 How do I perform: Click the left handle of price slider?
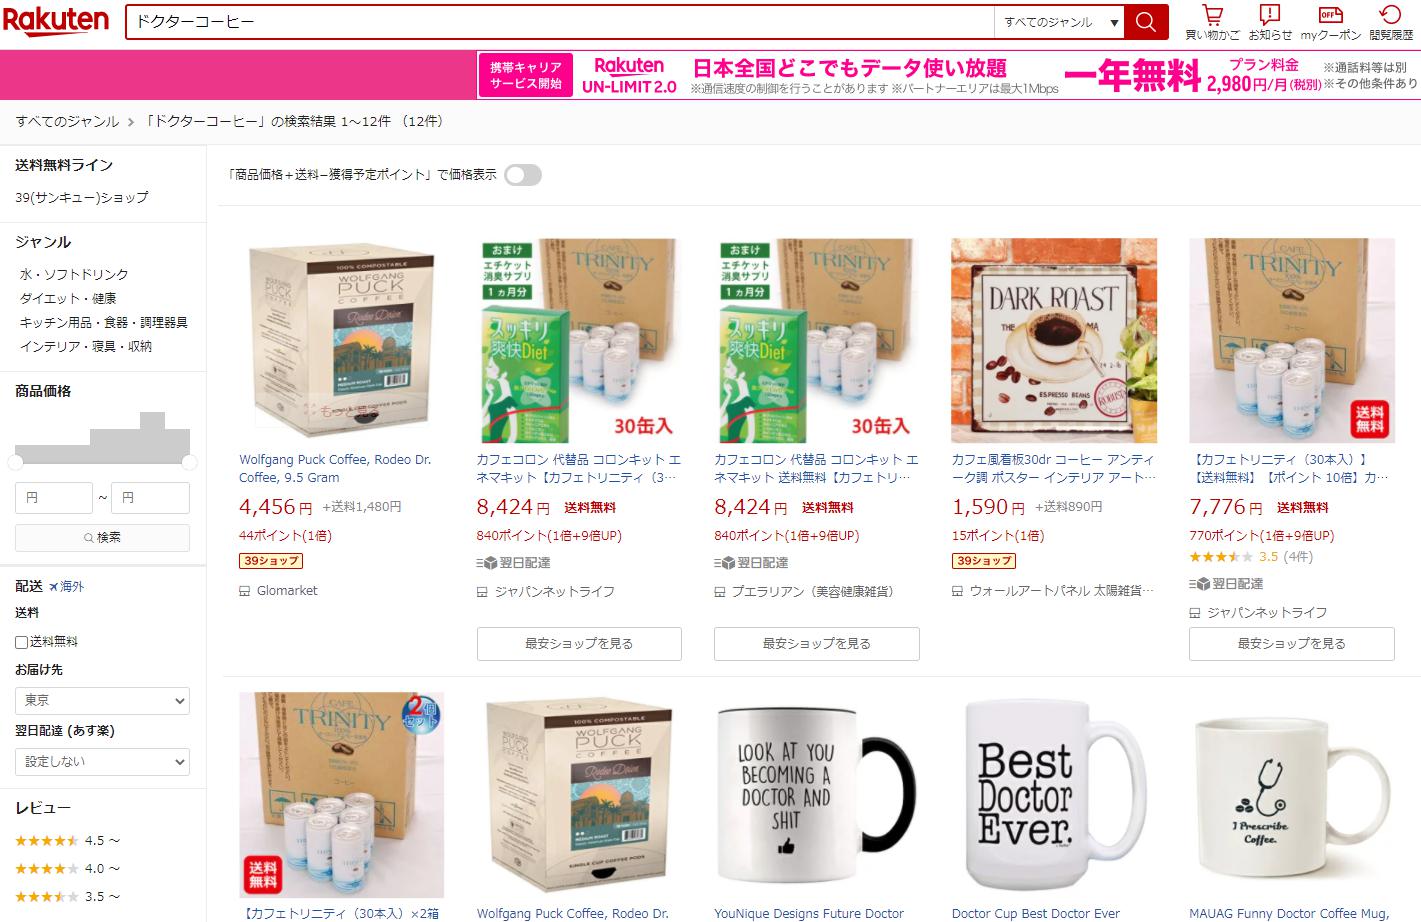tap(16, 462)
